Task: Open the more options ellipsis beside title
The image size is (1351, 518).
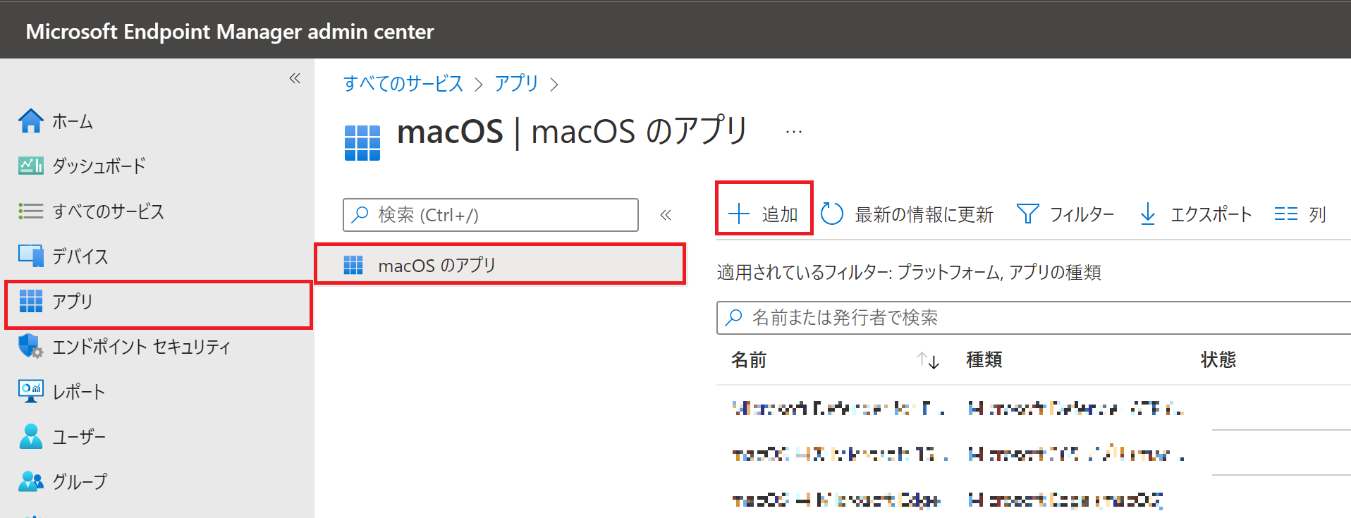Action: pos(794,131)
